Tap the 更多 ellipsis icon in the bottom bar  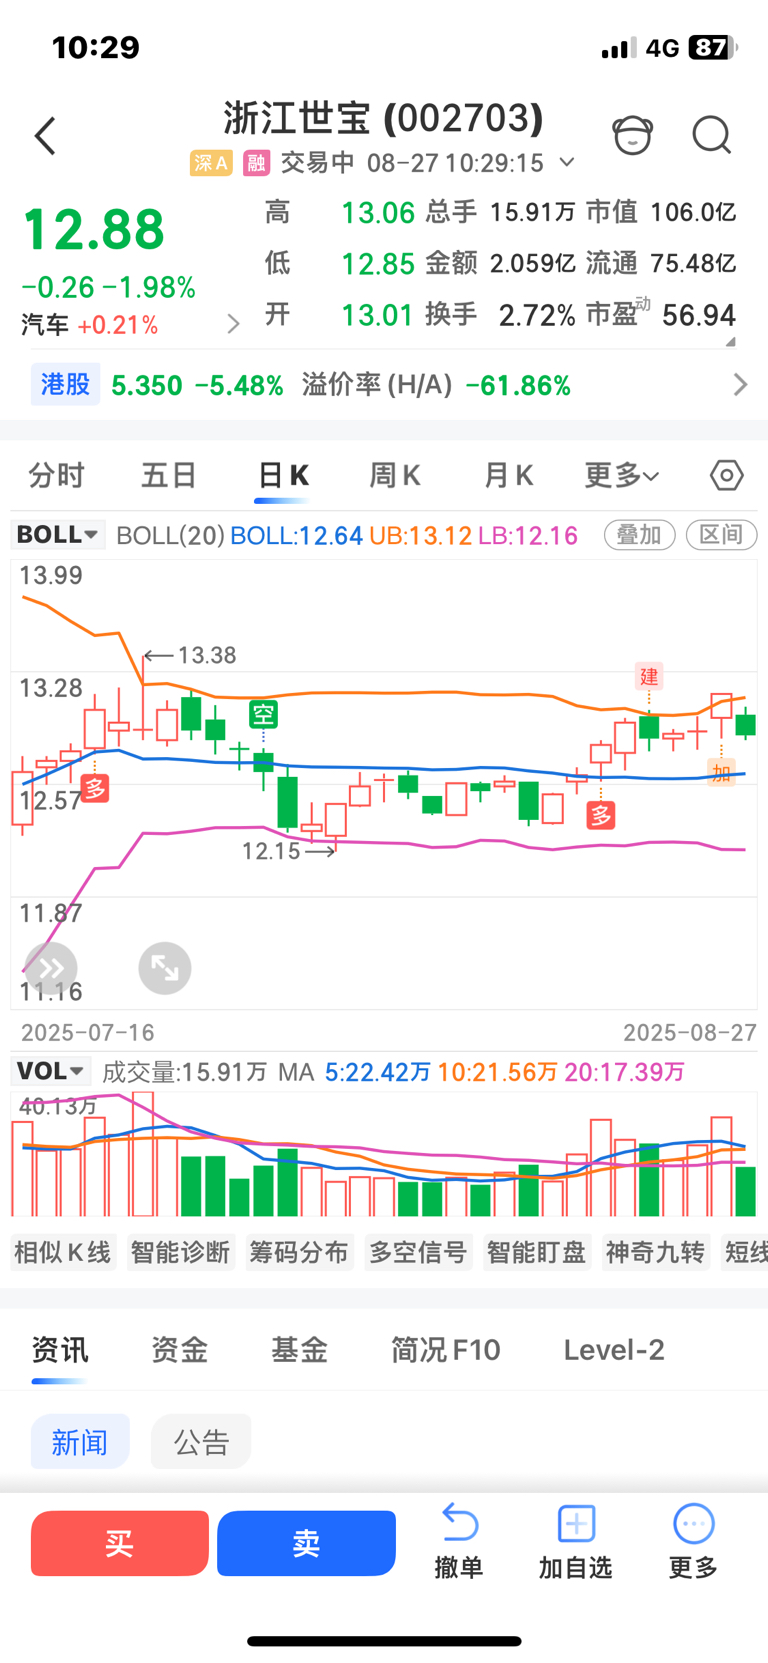[x=693, y=1524]
